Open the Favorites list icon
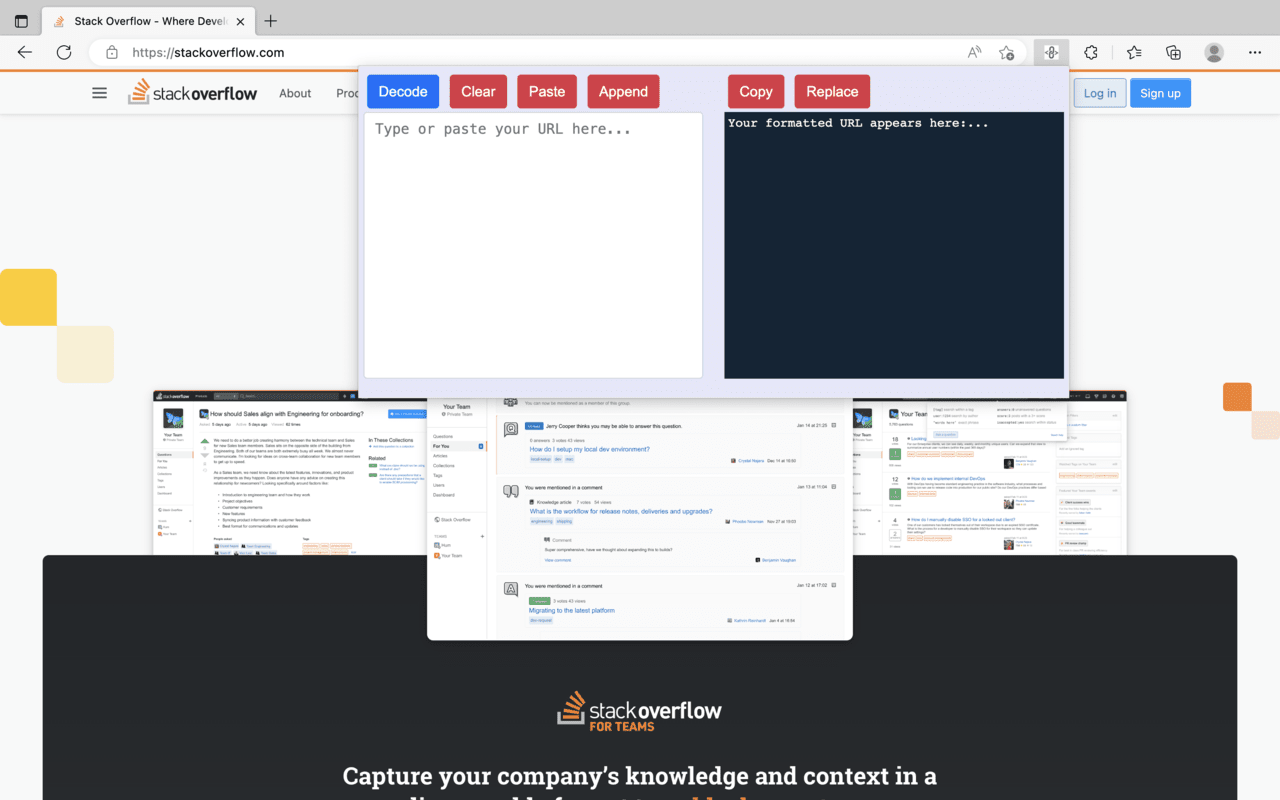The image size is (1280, 800). click(1133, 53)
